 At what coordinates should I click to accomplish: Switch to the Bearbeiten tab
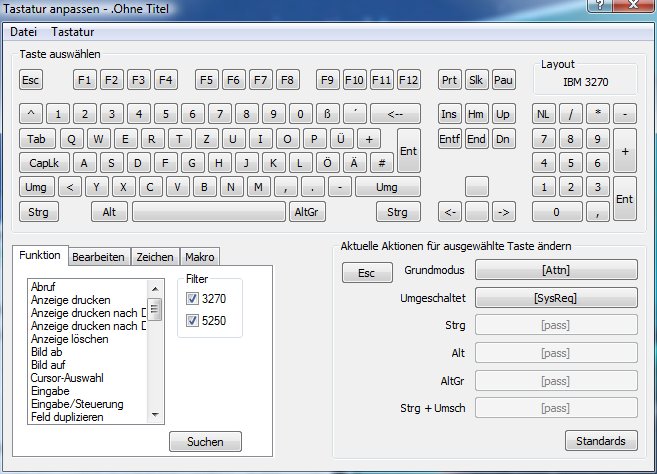tap(98, 257)
